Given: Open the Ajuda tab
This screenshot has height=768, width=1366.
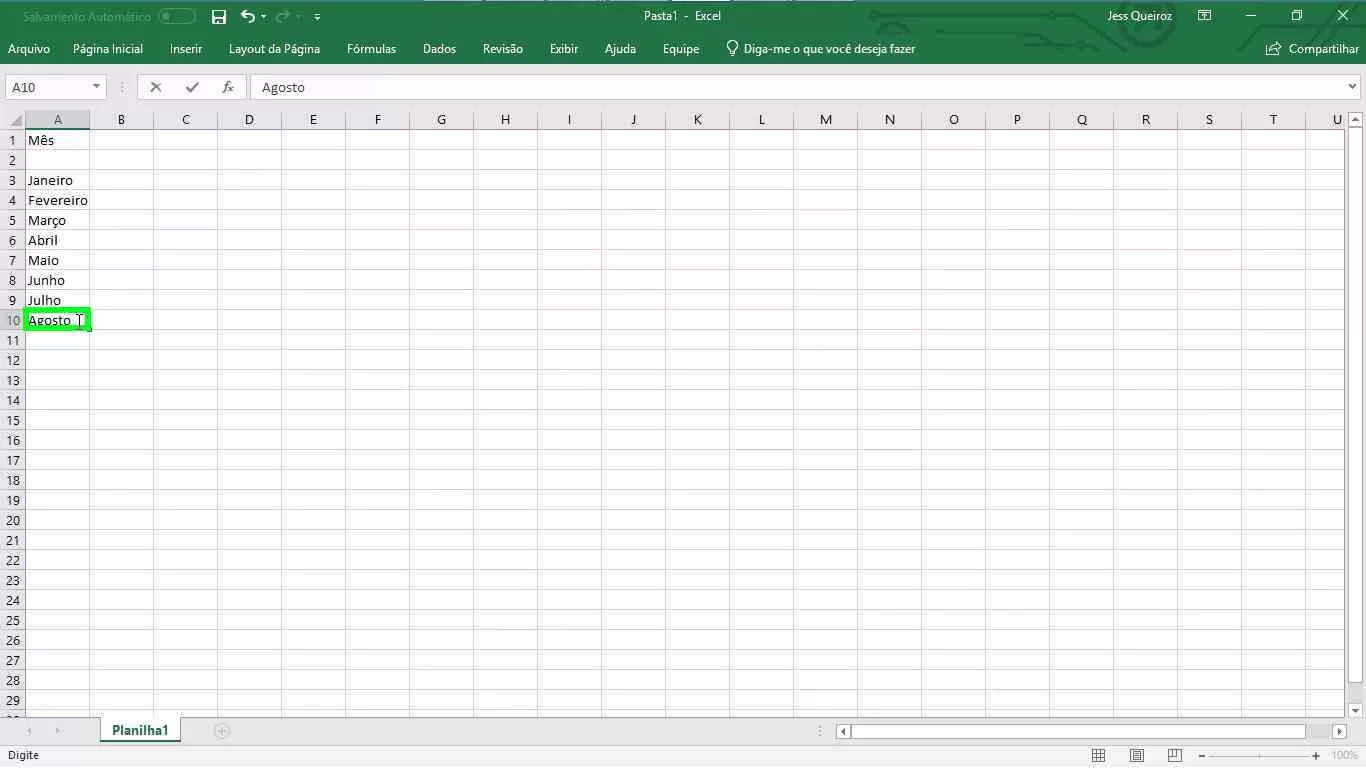Looking at the screenshot, I should coord(620,49).
